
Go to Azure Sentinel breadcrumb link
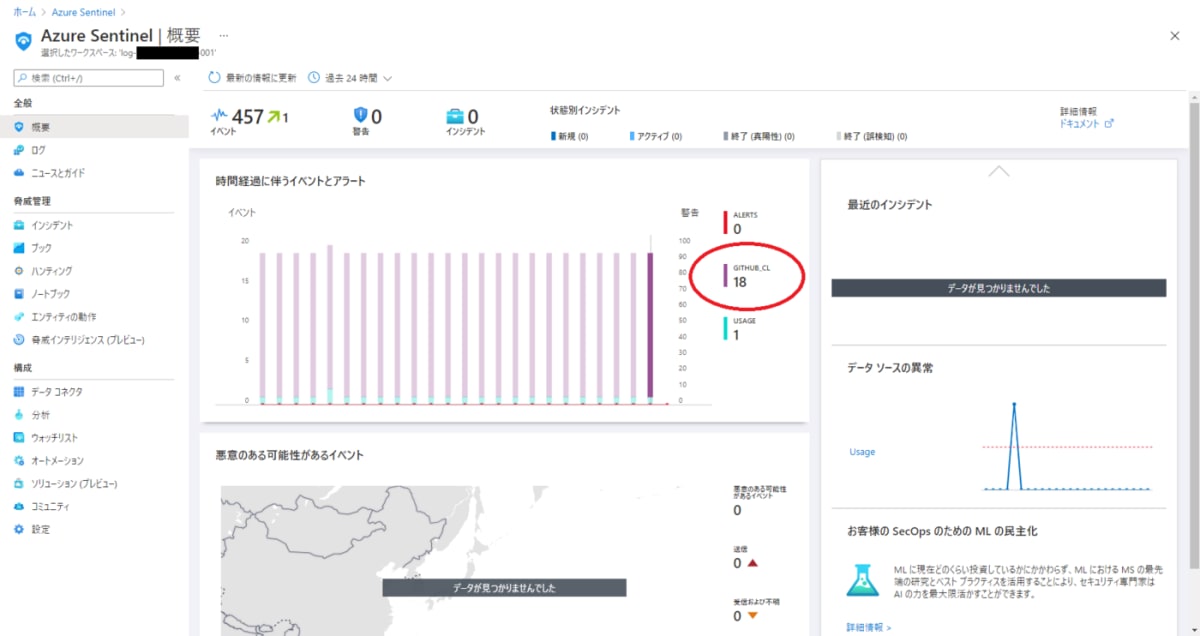click(82, 11)
